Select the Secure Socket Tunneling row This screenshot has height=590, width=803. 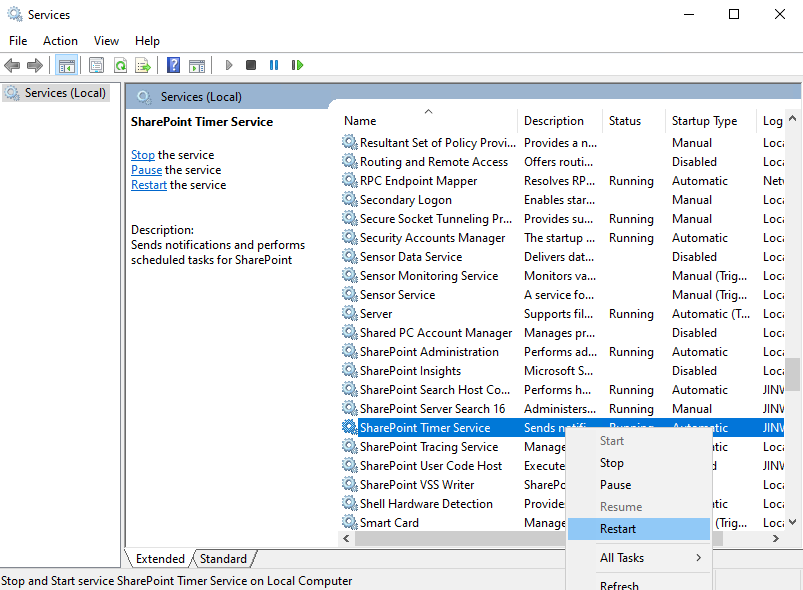(562, 218)
